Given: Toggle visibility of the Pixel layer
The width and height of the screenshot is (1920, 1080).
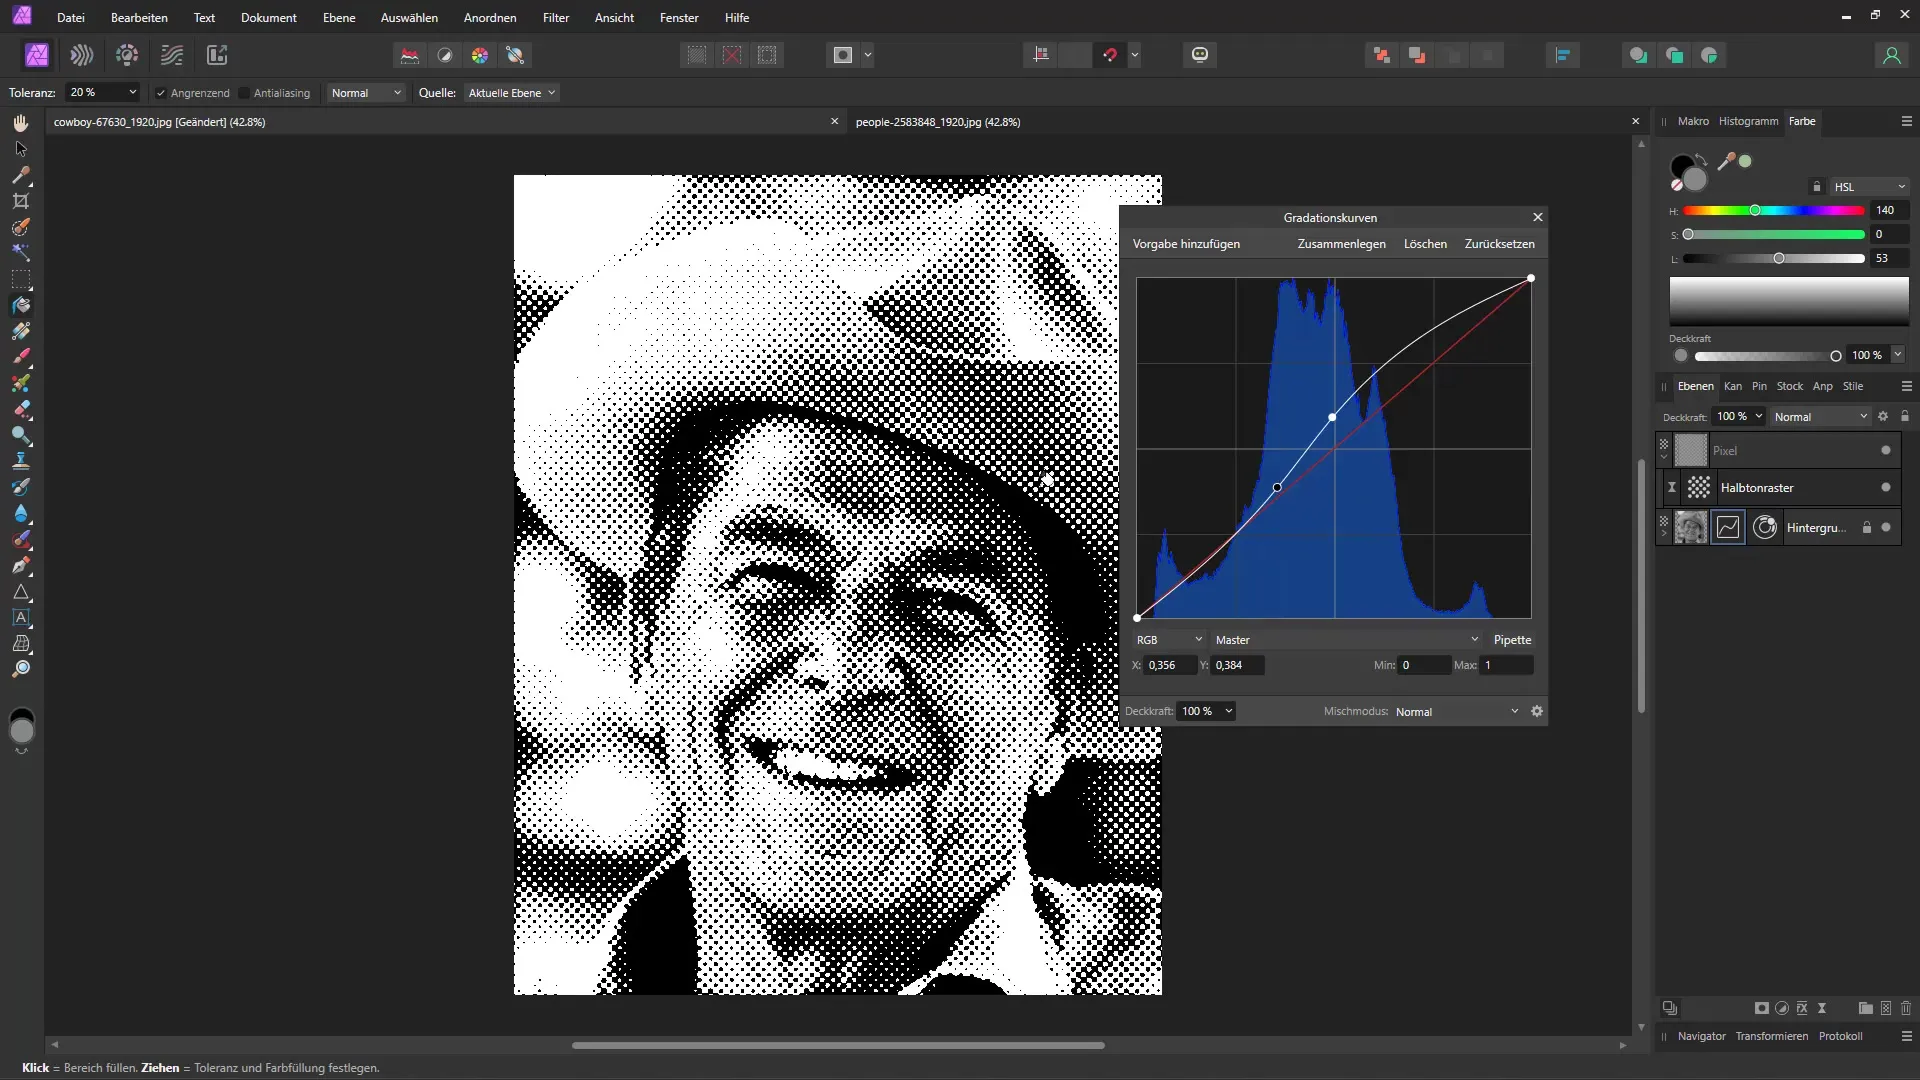Looking at the screenshot, I should (x=1886, y=450).
